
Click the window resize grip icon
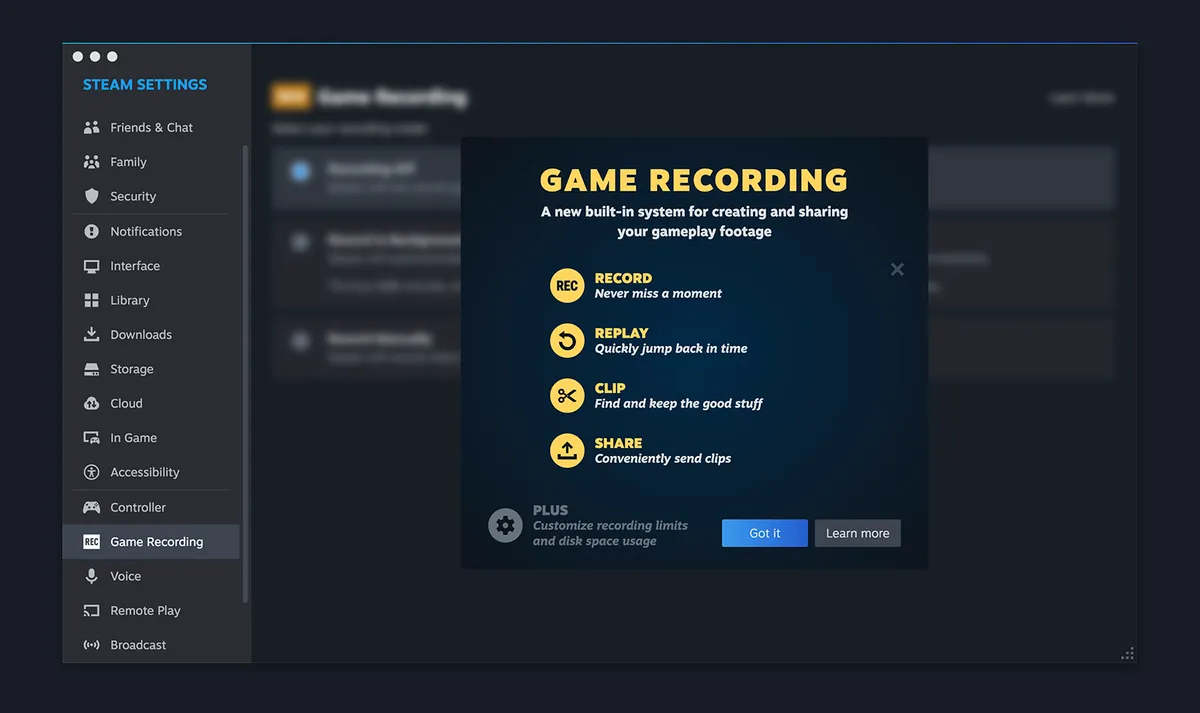pyautogui.click(x=1128, y=654)
